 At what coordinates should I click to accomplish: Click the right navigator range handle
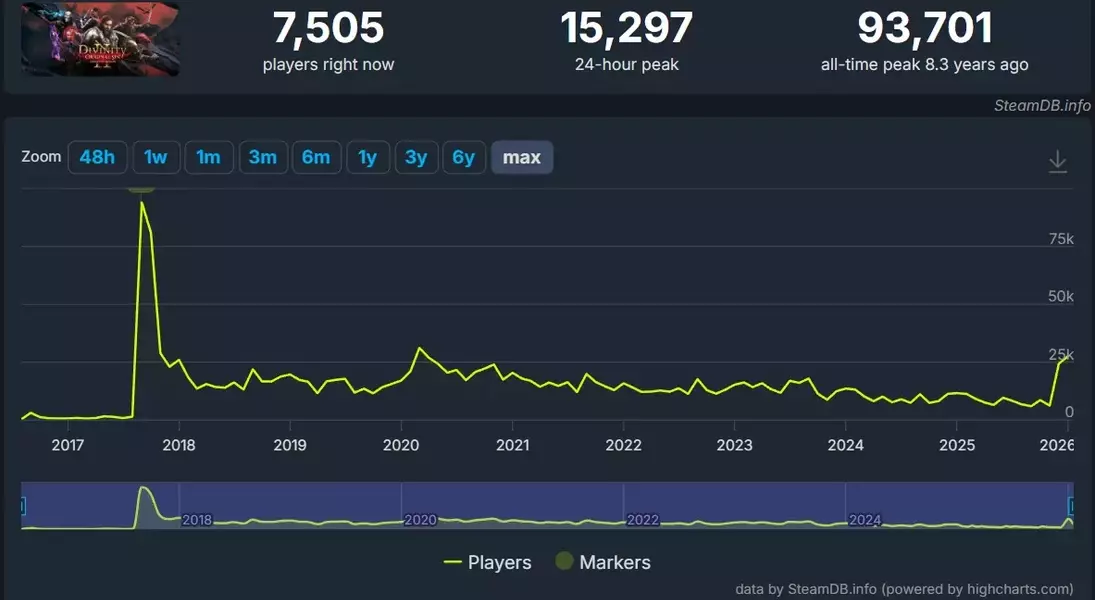pyautogui.click(x=1072, y=506)
